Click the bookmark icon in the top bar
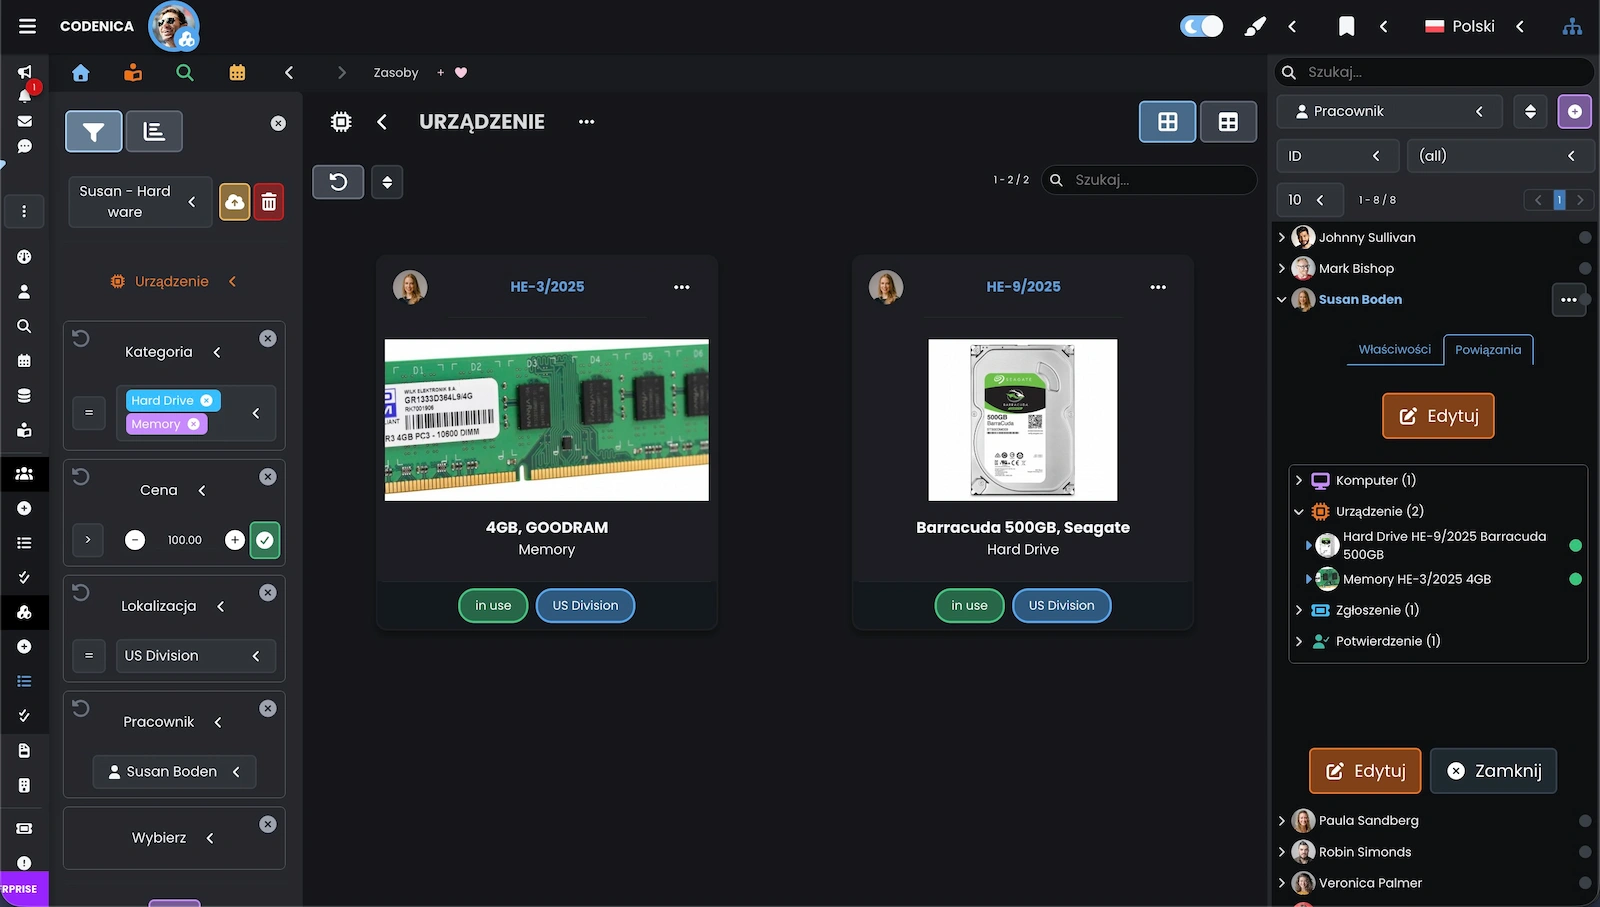 click(1346, 27)
